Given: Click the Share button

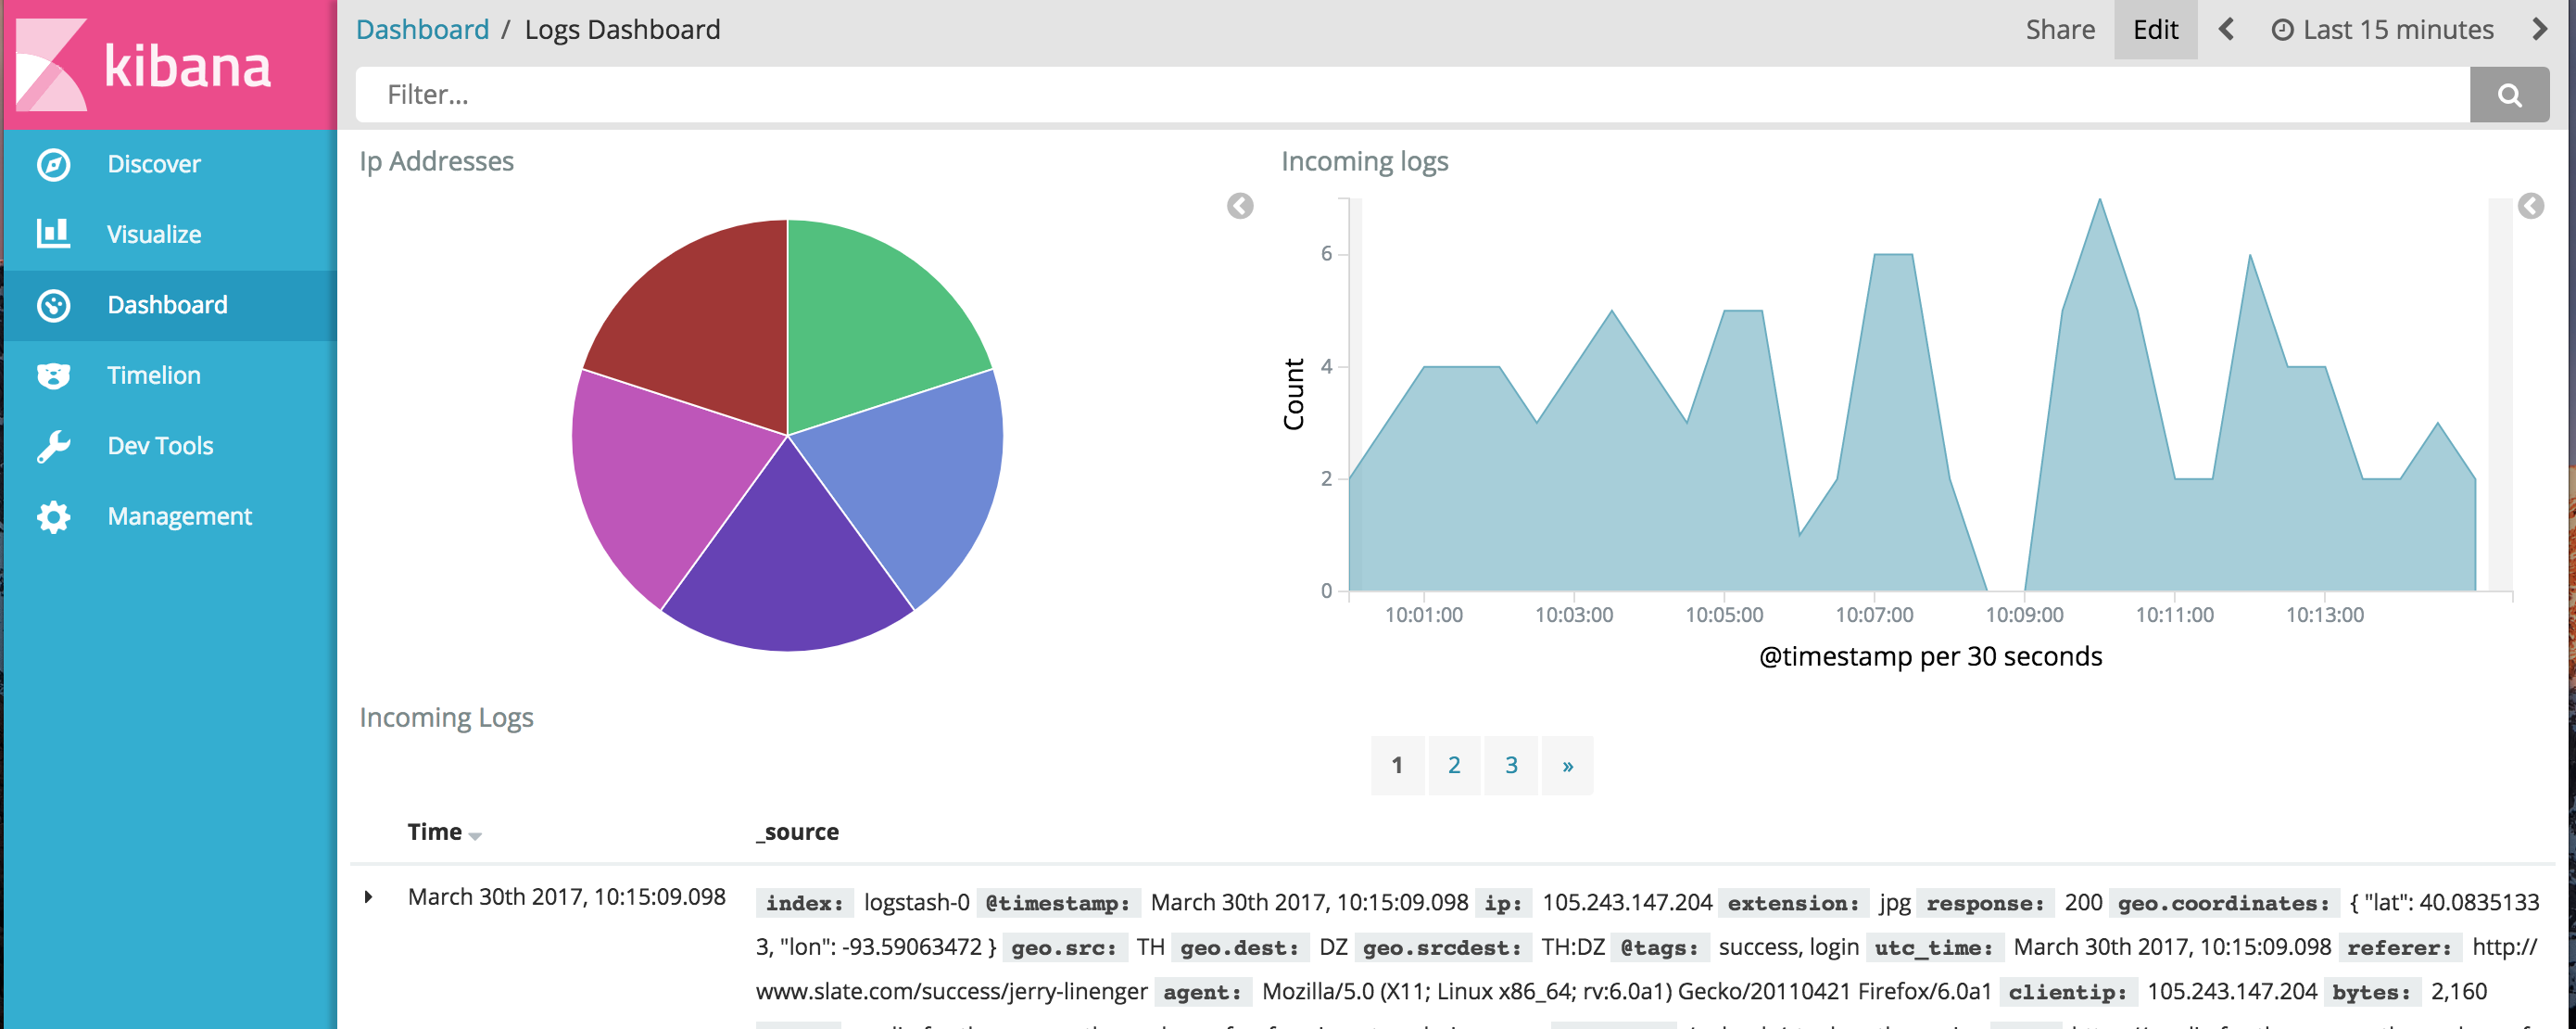Looking at the screenshot, I should tap(2060, 29).
